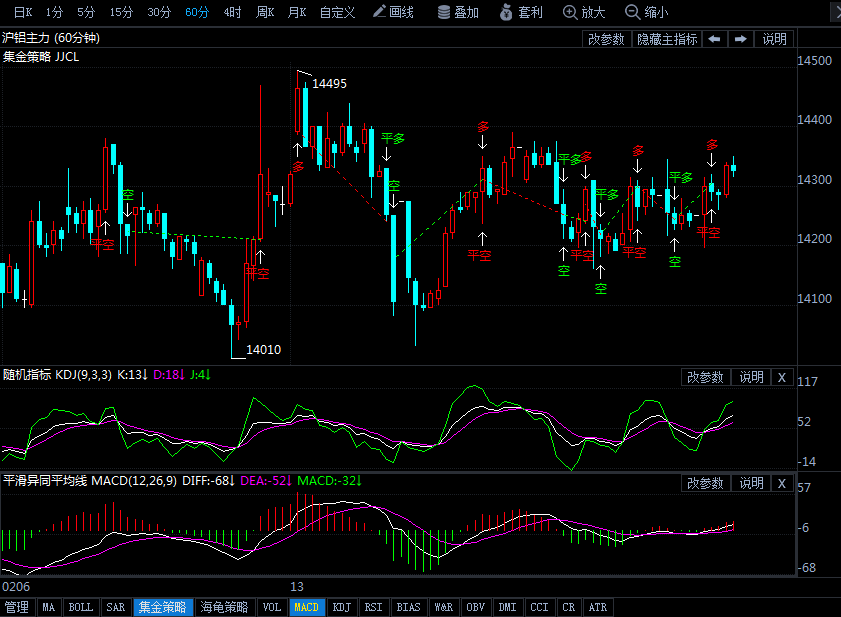Viewport: 841px width, 617px height.
Task: Close the MACD indicator panel
Action: click(x=782, y=483)
